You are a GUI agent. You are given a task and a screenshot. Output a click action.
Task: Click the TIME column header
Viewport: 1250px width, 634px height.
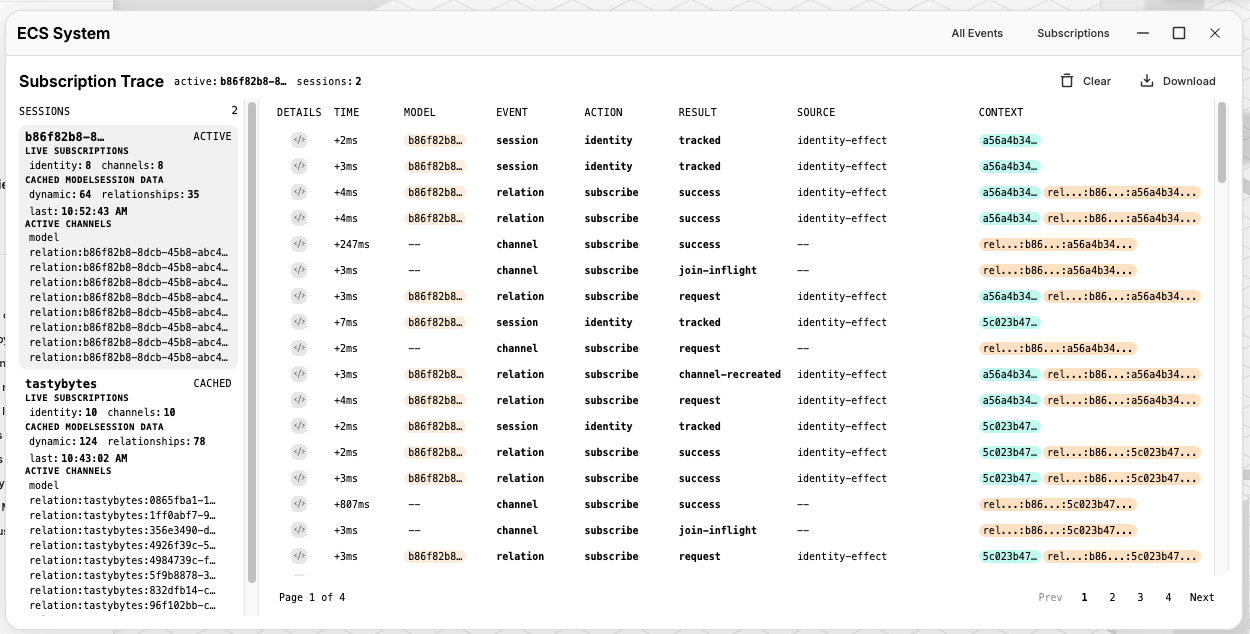click(x=346, y=112)
